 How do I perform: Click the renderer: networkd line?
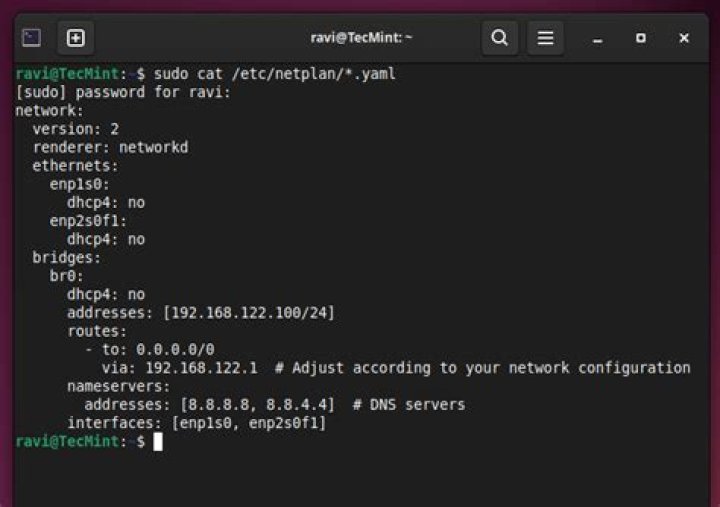110,147
